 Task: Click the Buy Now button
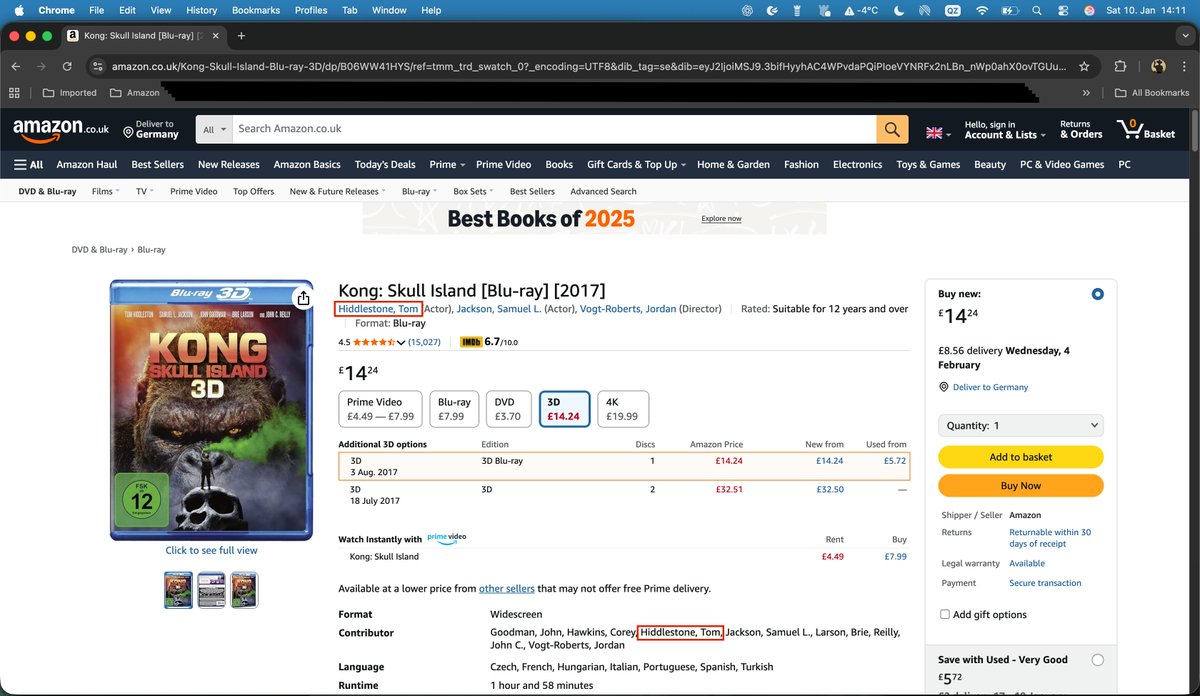coord(1021,485)
